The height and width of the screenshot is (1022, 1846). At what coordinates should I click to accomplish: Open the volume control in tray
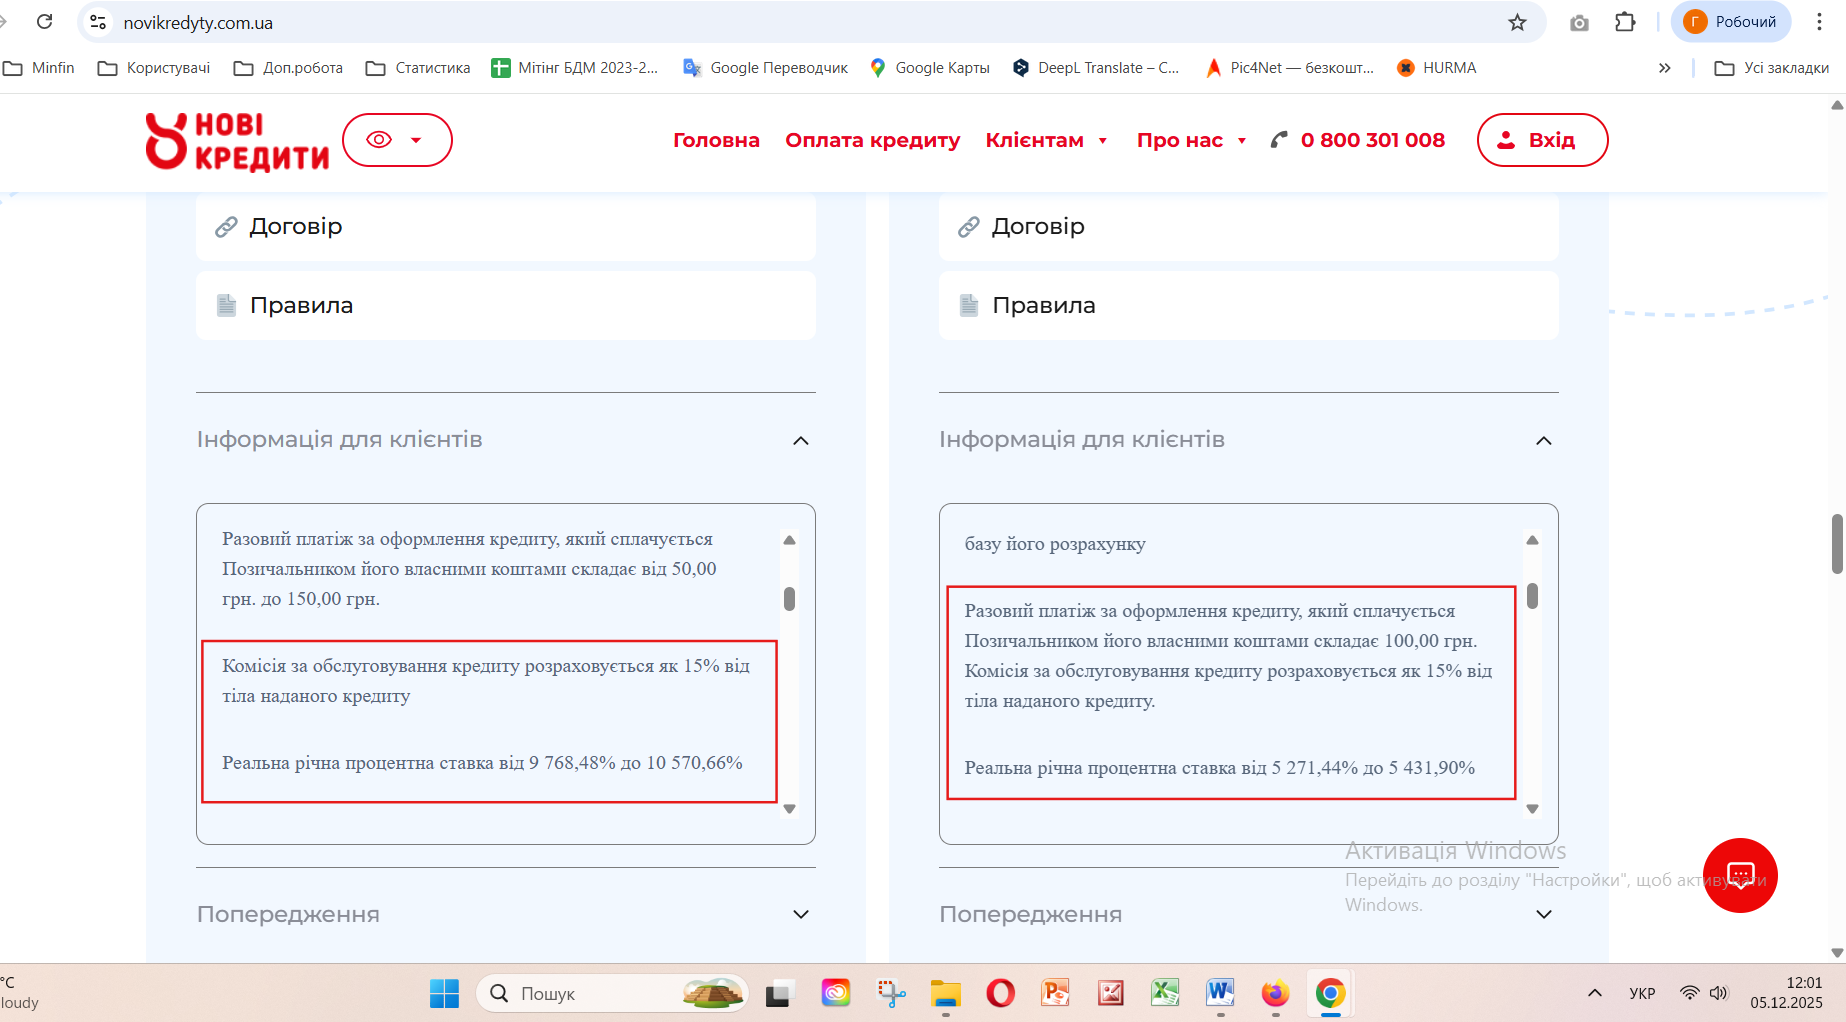[1719, 993]
